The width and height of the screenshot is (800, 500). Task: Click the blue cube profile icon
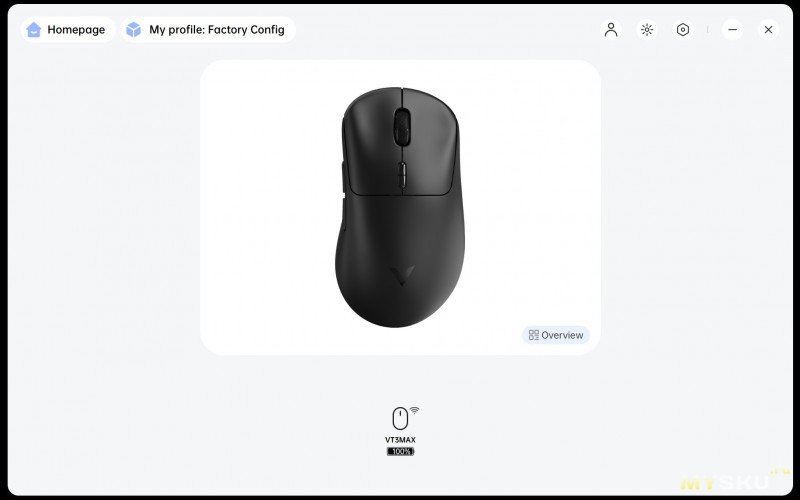coord(133,30)
